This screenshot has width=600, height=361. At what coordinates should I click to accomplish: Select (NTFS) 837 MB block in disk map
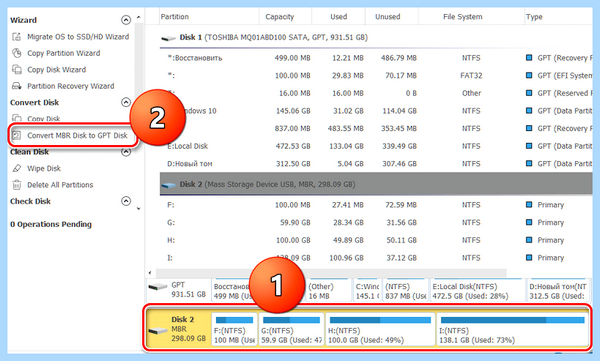(x=406, y=291)
